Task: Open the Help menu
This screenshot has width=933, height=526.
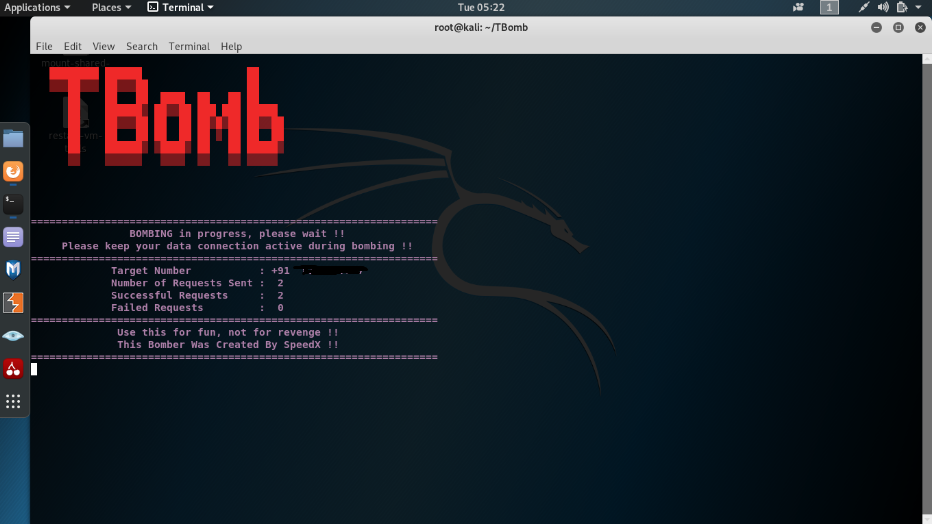Action: tap(231, 46)
